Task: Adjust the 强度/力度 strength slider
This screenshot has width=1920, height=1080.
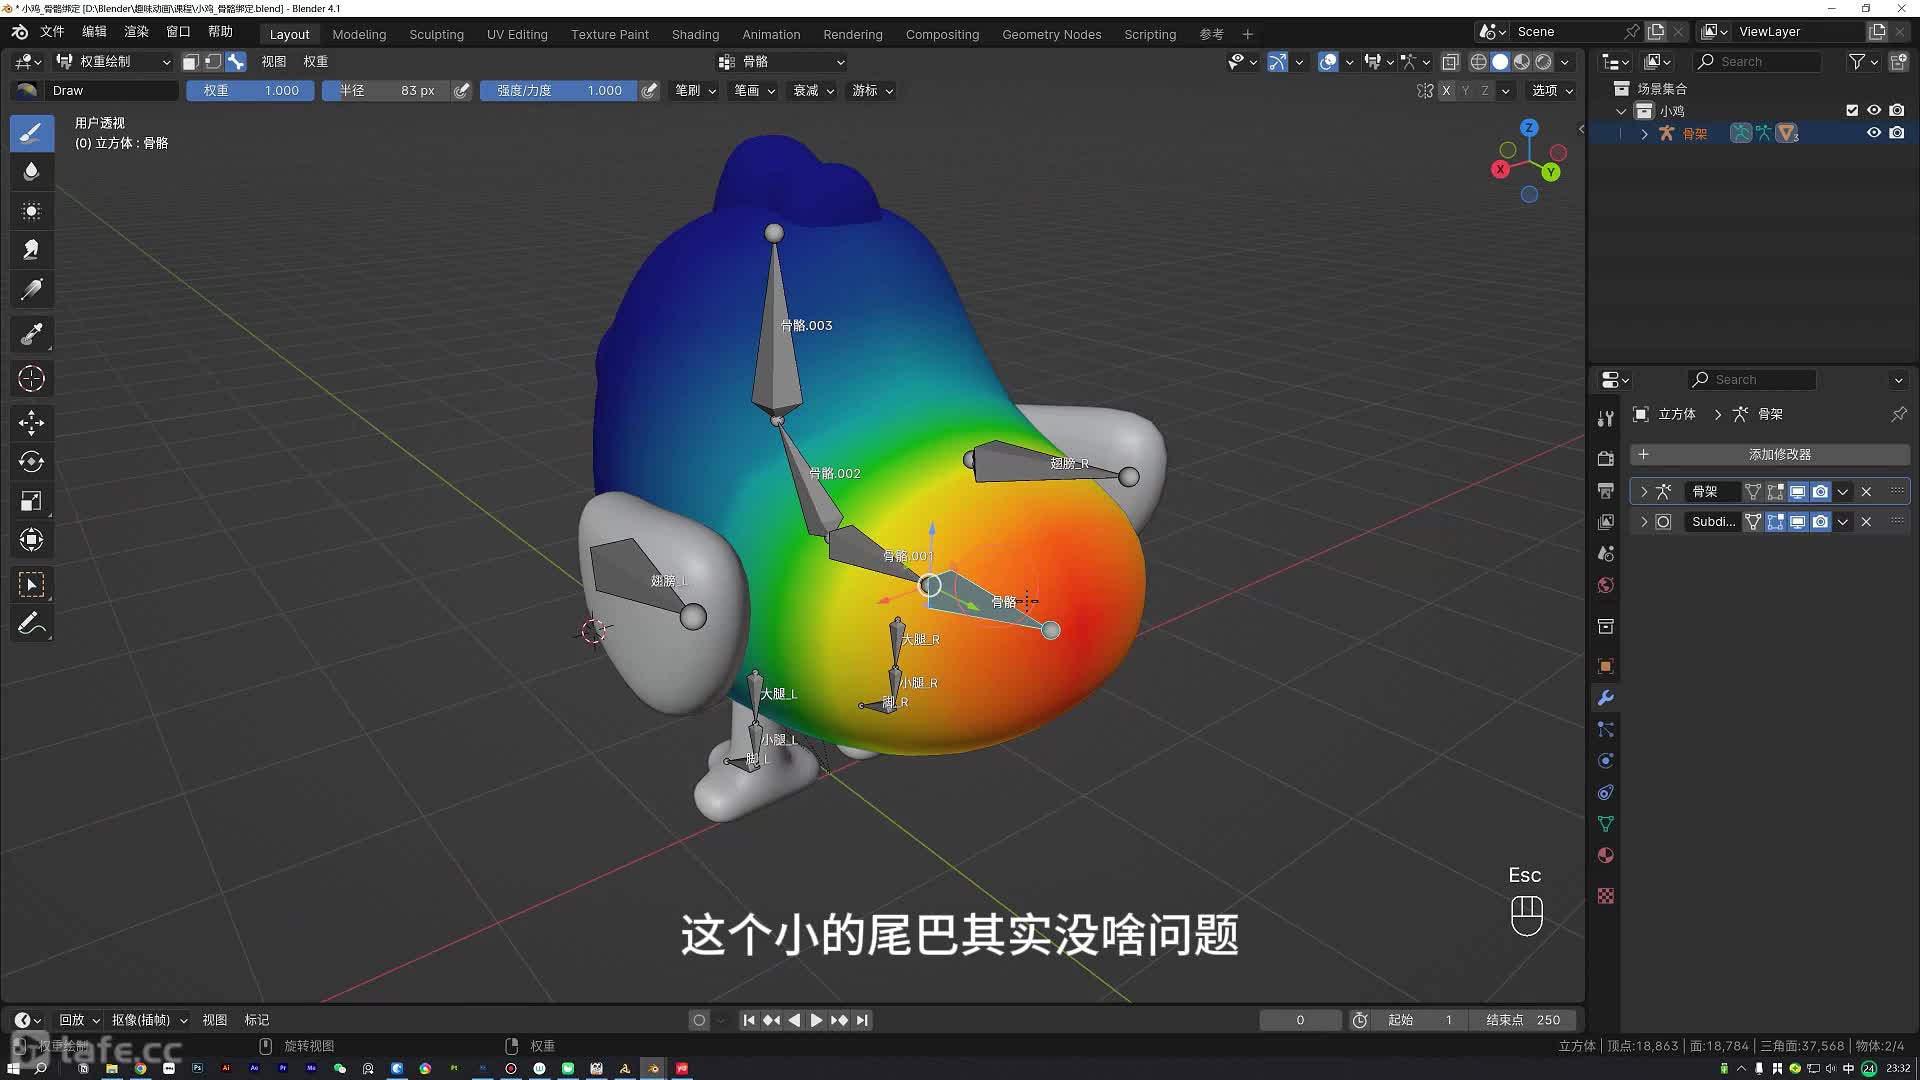Action: pyautogui.click(x=559, y=91)
